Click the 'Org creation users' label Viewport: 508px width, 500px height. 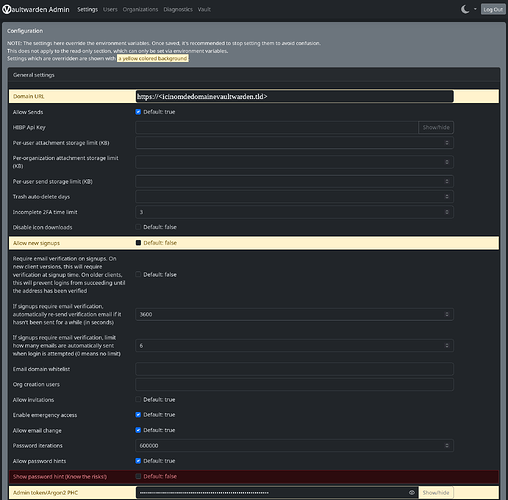click(36, 384)
